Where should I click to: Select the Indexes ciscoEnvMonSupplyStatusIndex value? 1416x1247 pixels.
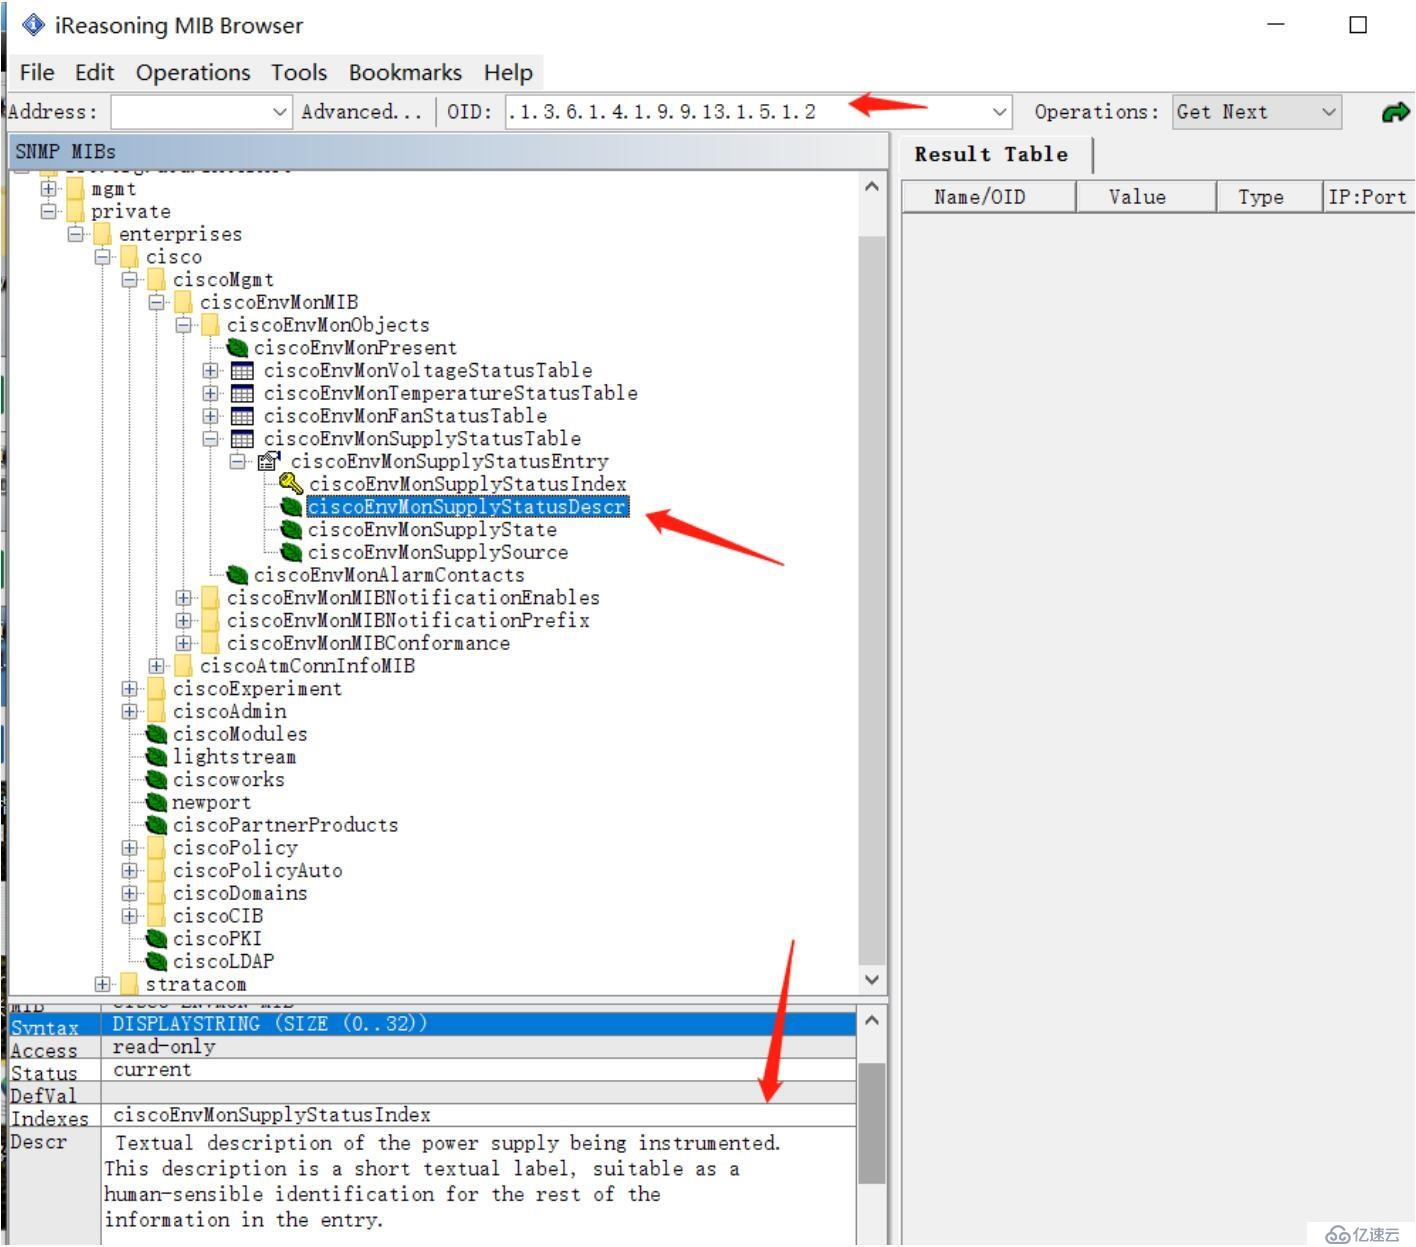(x=271, y=1115)
